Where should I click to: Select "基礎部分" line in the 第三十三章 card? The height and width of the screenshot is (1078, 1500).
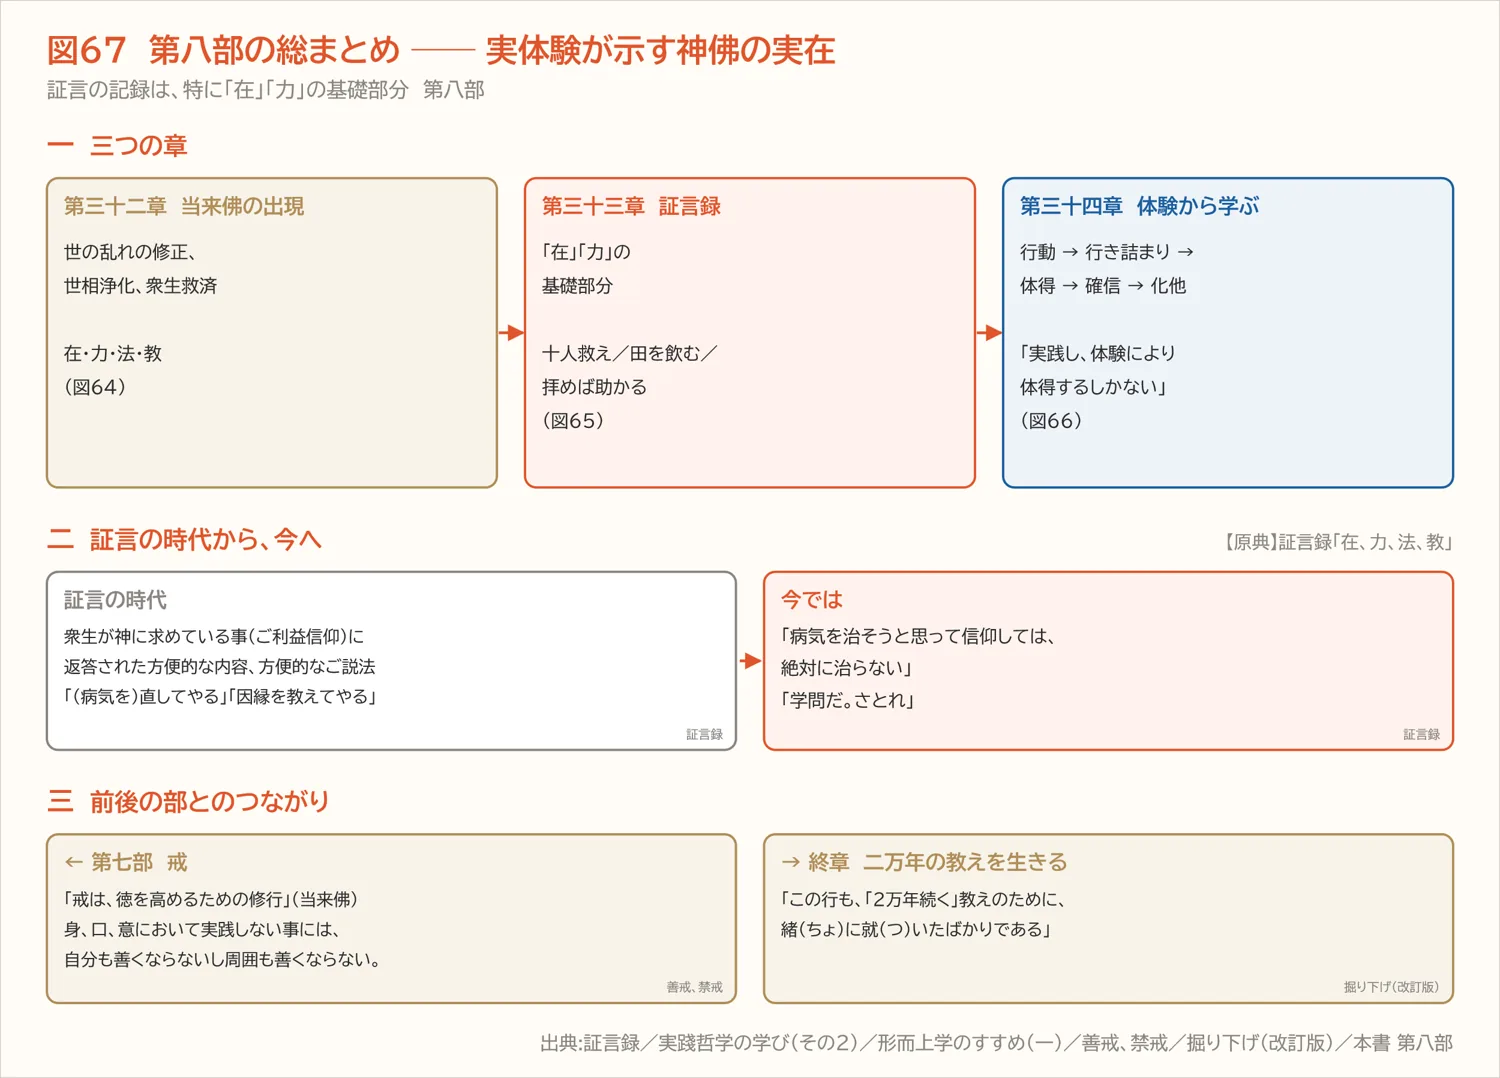[x=577, y=286]
